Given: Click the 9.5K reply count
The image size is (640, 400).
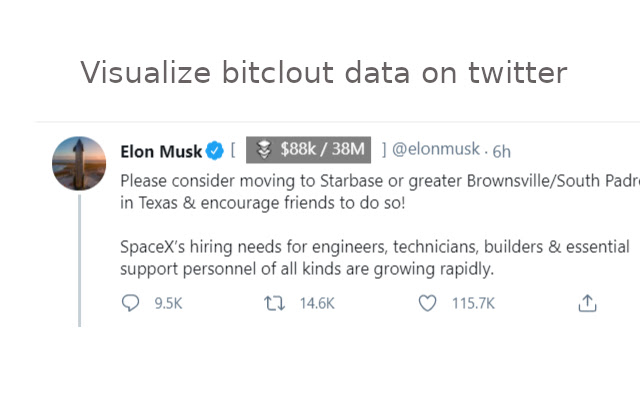Looking at the screenshot, I should [x=168, y=303].
